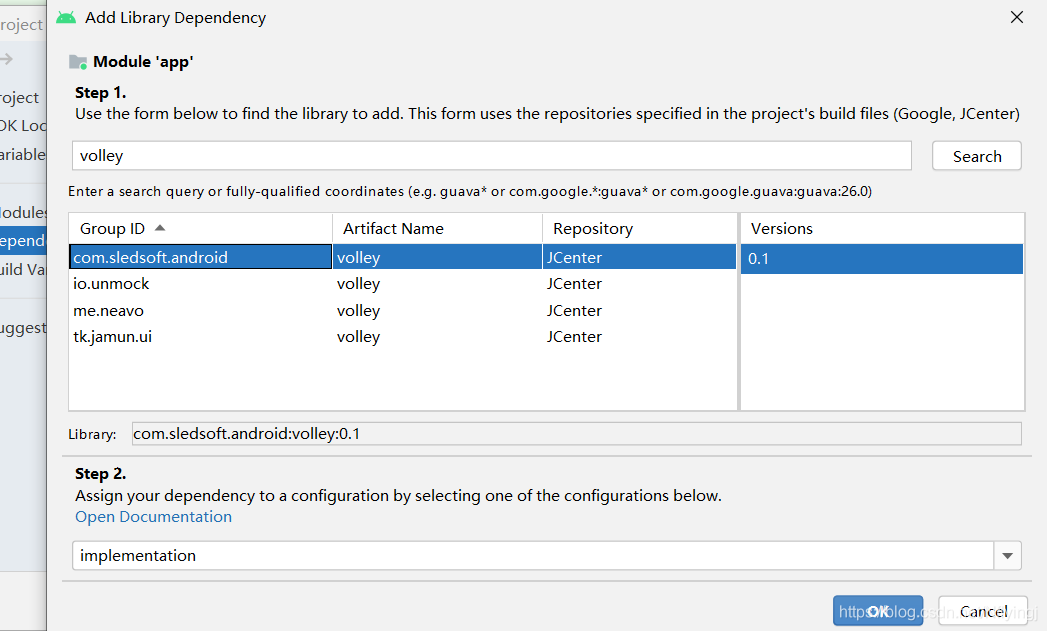The image size is (1047, 631).
Task: Click the Search button
Action: 976,156
